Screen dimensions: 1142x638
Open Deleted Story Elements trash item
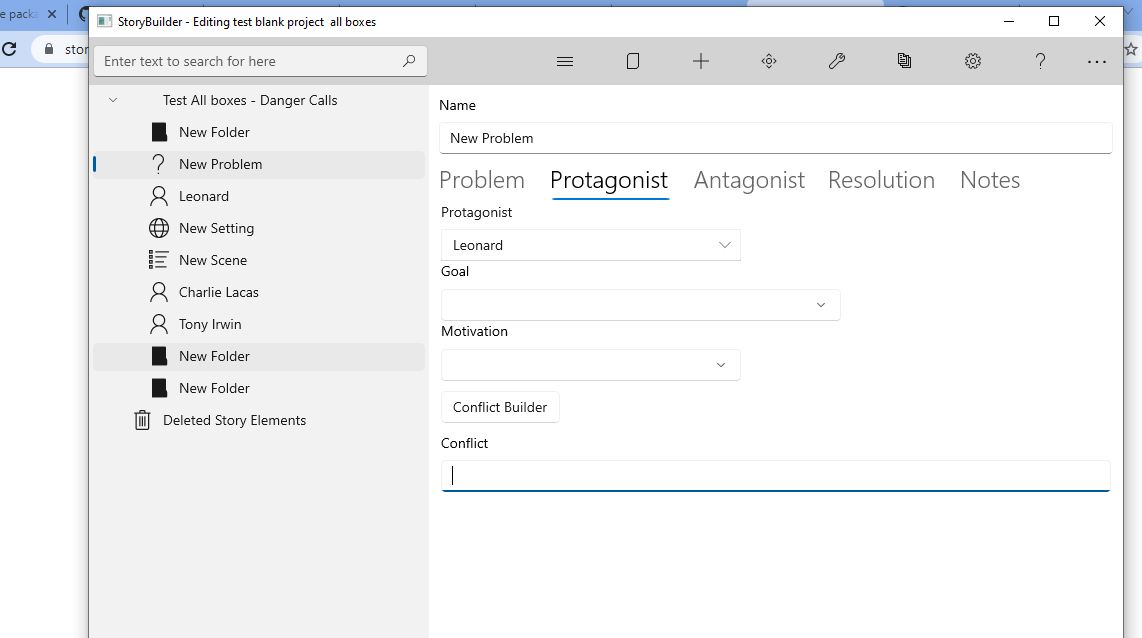[x=234, y=420]
